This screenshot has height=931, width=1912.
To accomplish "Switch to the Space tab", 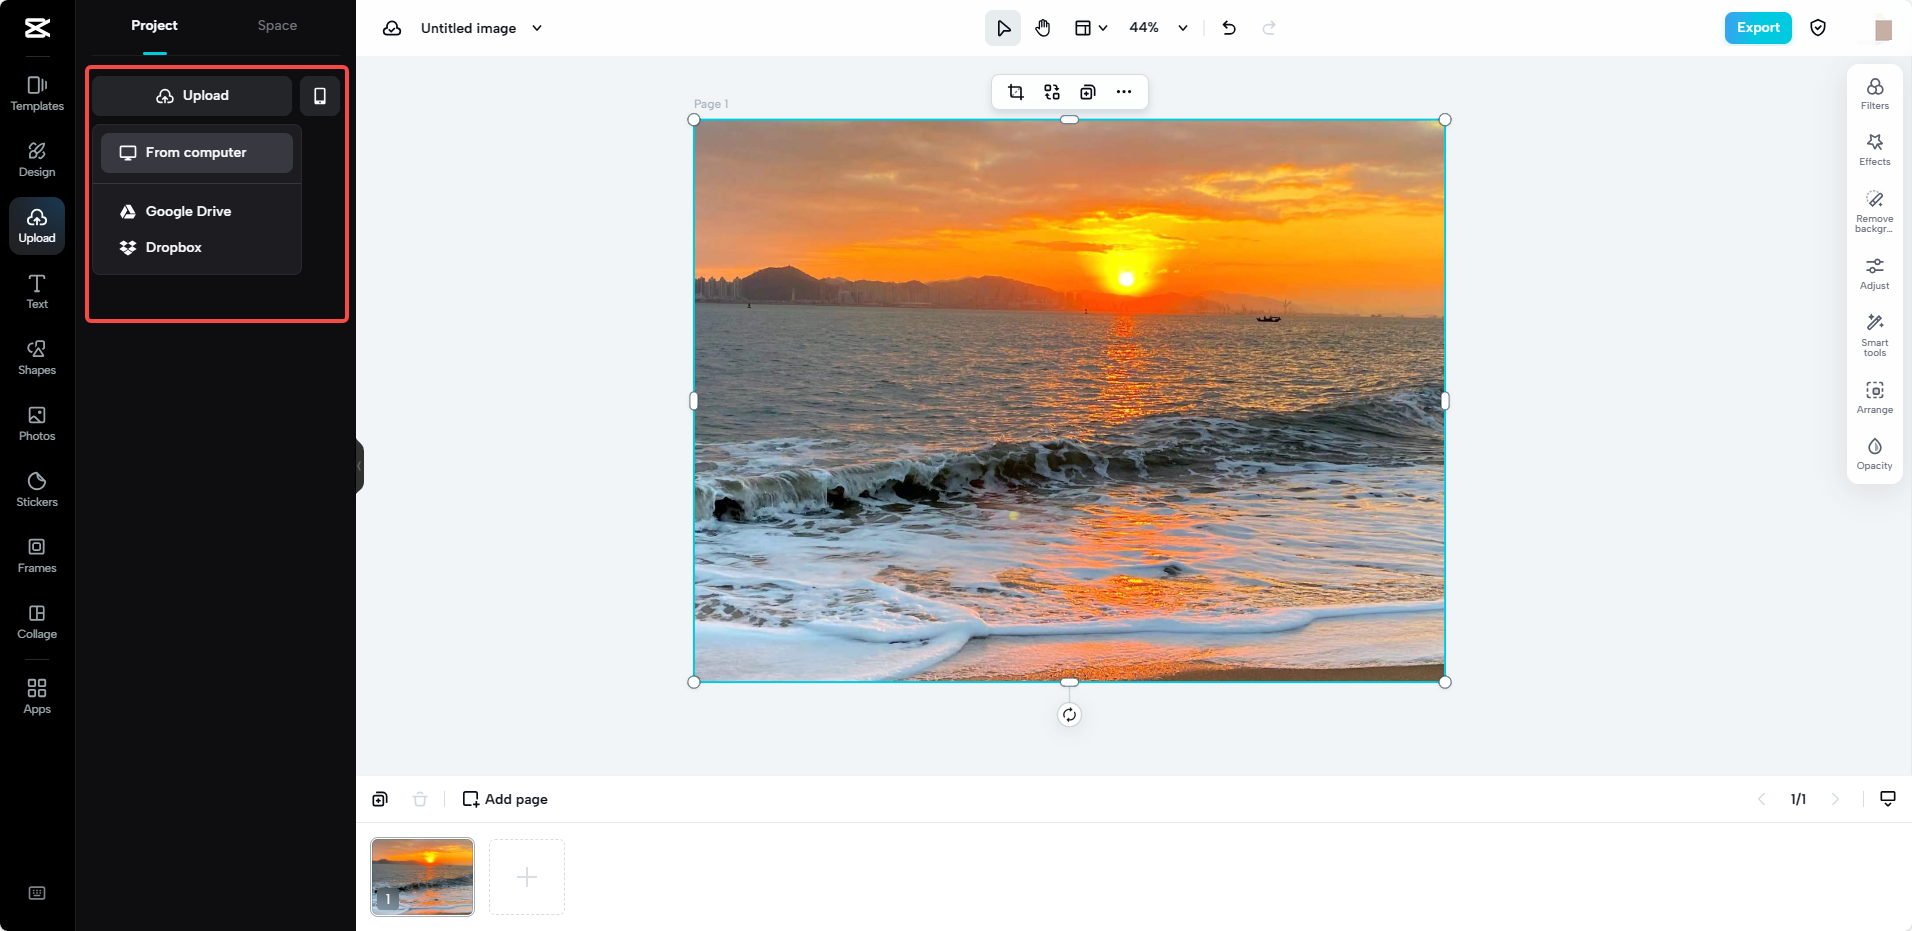I will [276, 25].
